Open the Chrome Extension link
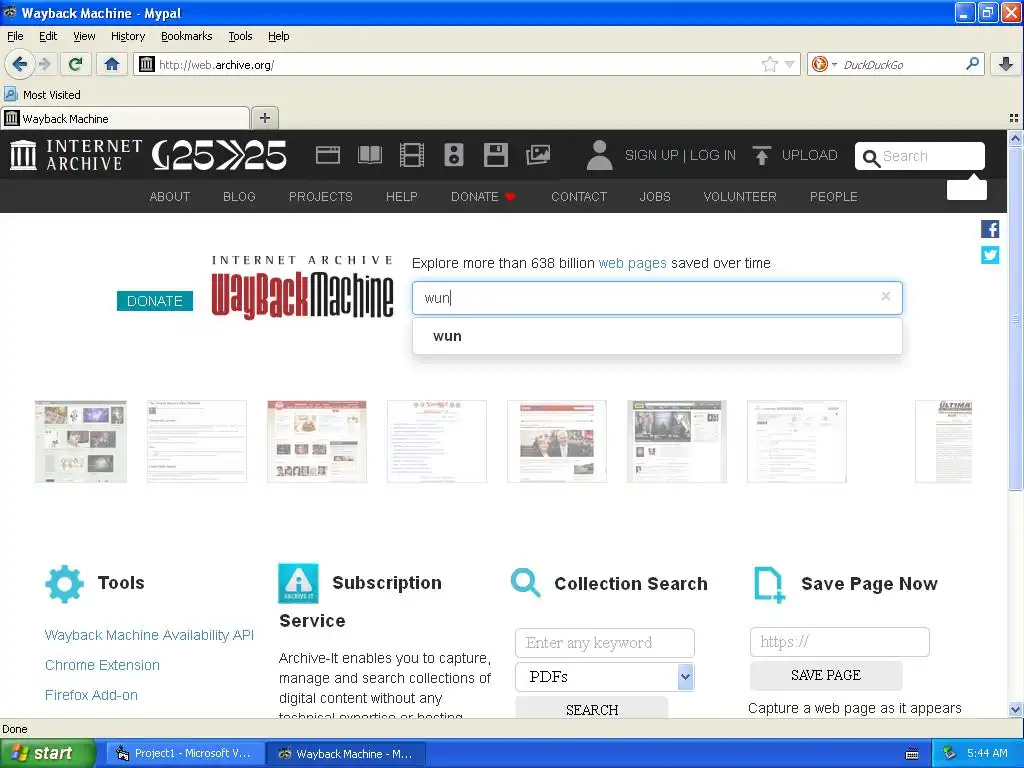 coord(102,665)
